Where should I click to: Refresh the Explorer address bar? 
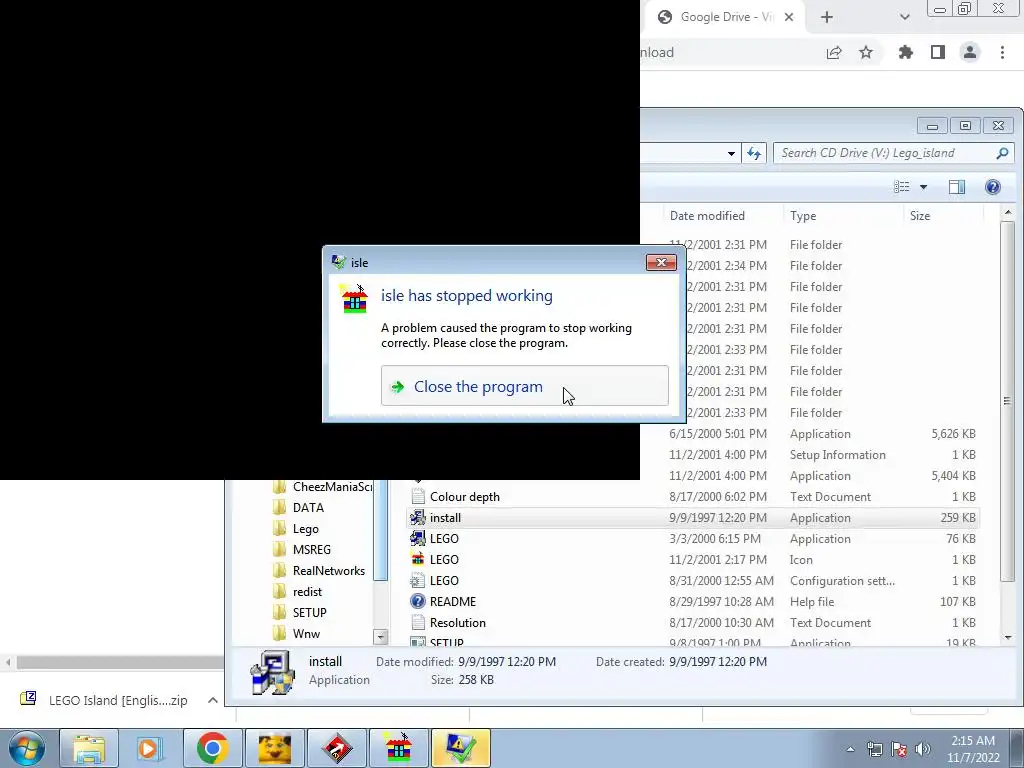click(754, 153)
